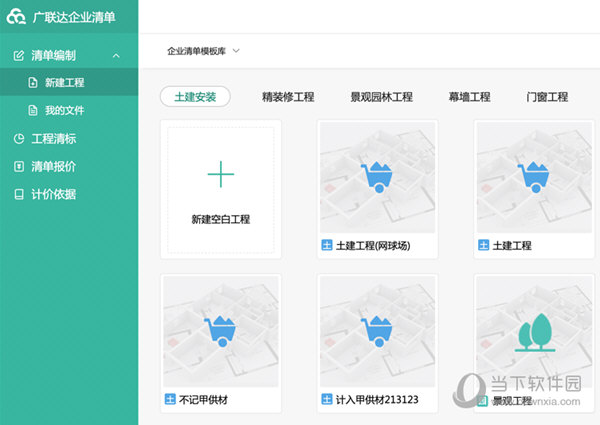Open the 企业清单模板库 dropdown
The width and height of the screenshot is (600, 425).
pyautogui.click(x=203, y=51)
